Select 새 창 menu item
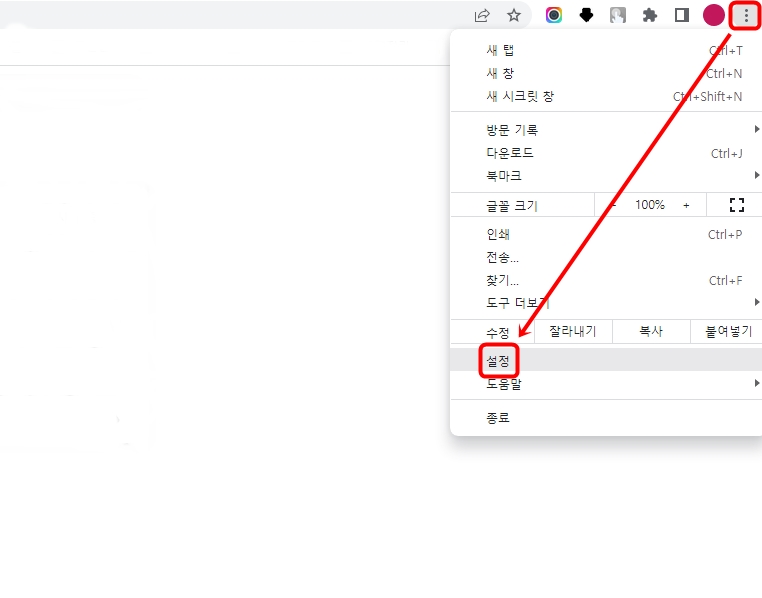Viewport: 762px width, 598px height. (x=606, y=73)
